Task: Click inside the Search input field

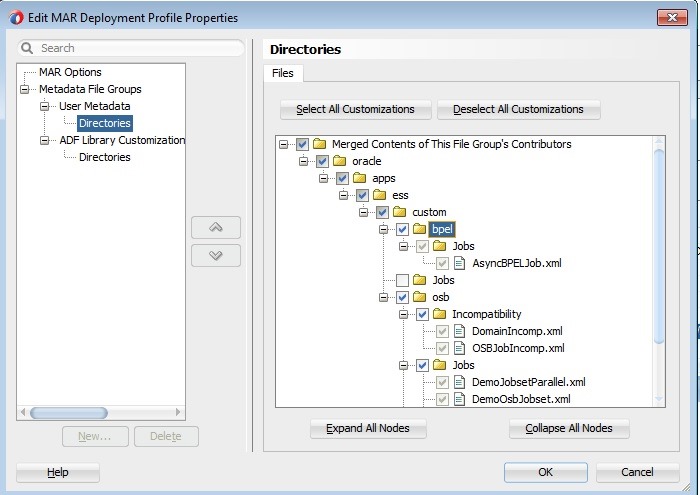Action: [138, 48]
